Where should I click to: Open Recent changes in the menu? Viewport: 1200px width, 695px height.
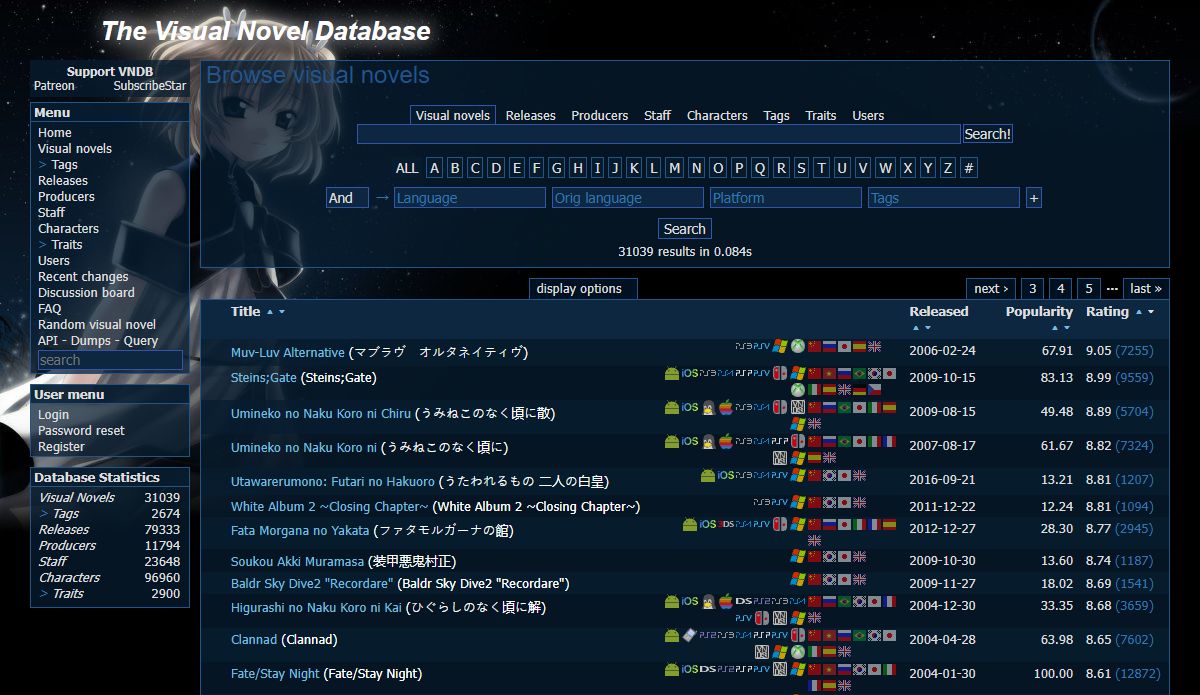click(x=83, y=277)
